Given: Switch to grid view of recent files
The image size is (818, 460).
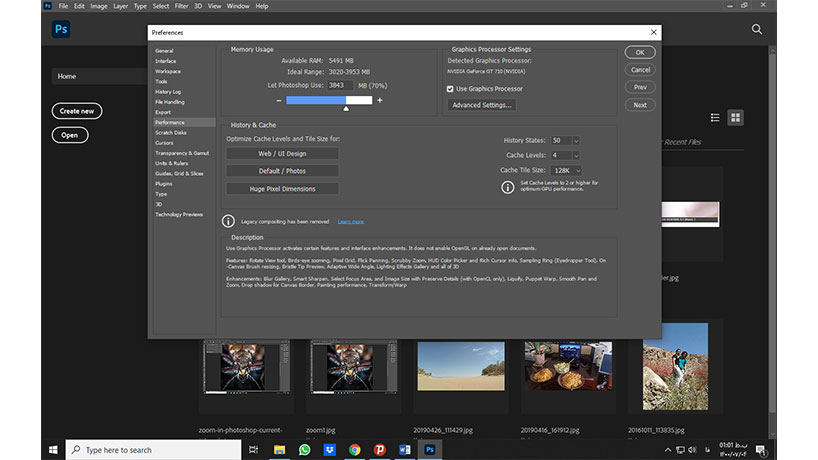Looking at the screenshot, I should coord(736,118).
